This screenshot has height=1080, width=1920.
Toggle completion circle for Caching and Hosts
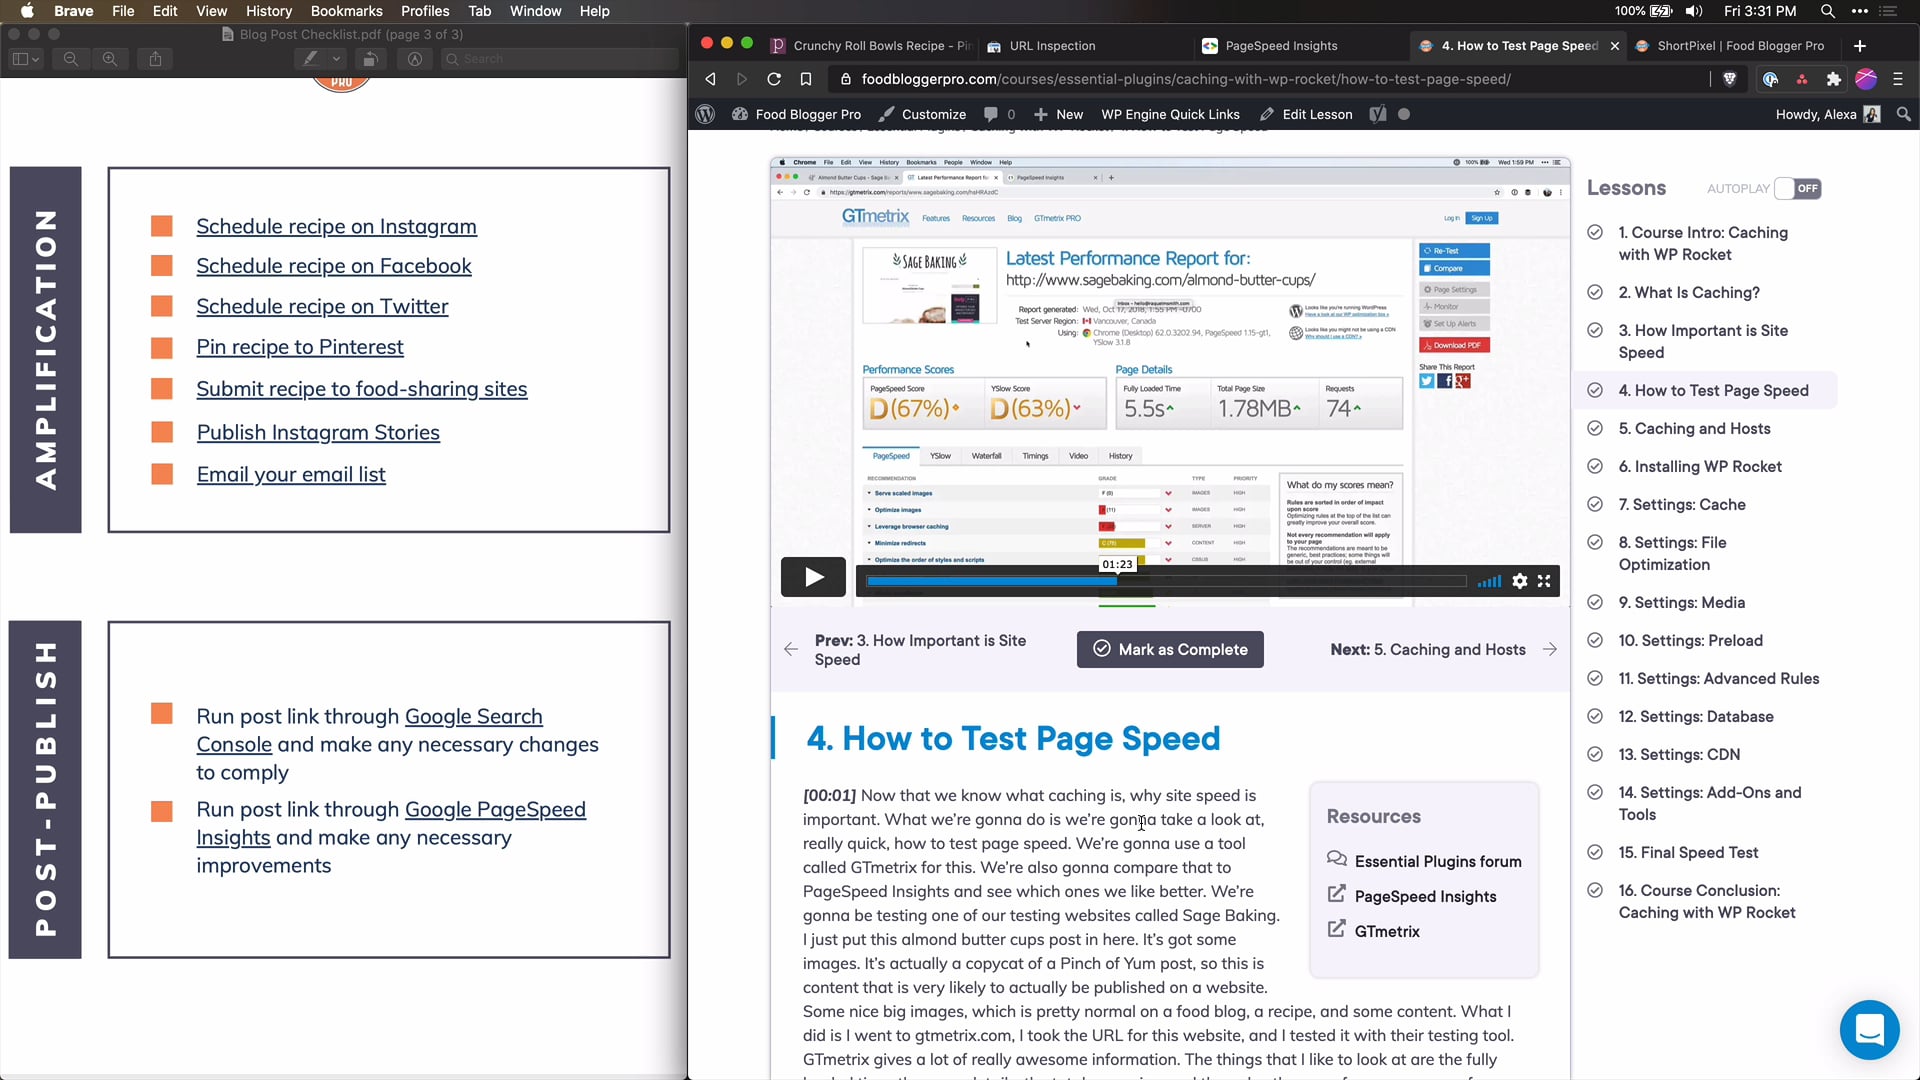point(1595,429)
